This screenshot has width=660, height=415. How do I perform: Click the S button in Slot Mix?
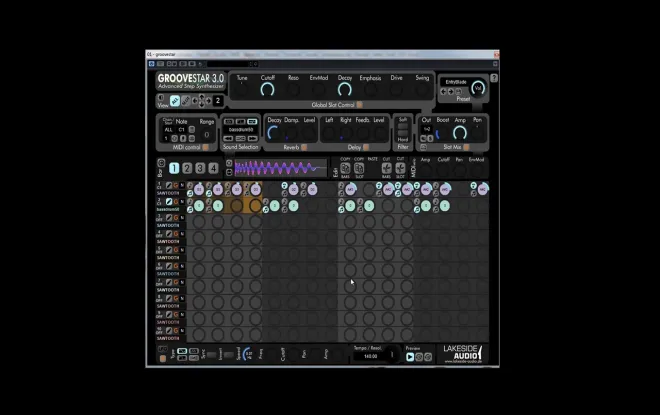430,138
